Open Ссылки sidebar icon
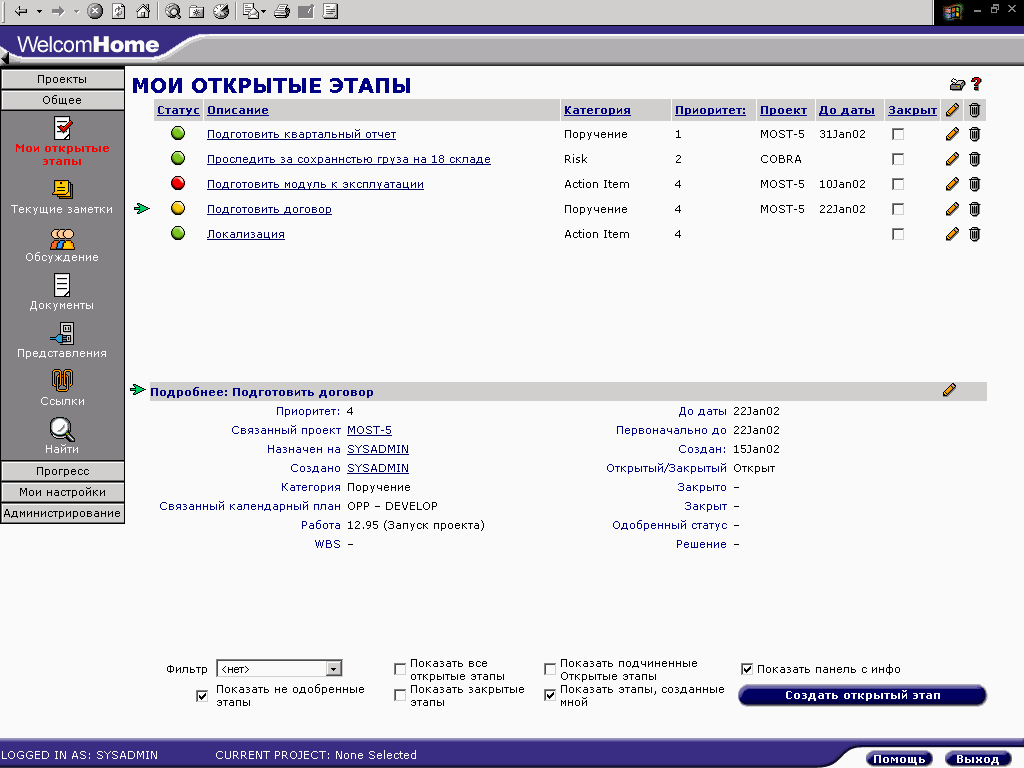The width and height of the screenshot is (1024, 768). point(62,381)
